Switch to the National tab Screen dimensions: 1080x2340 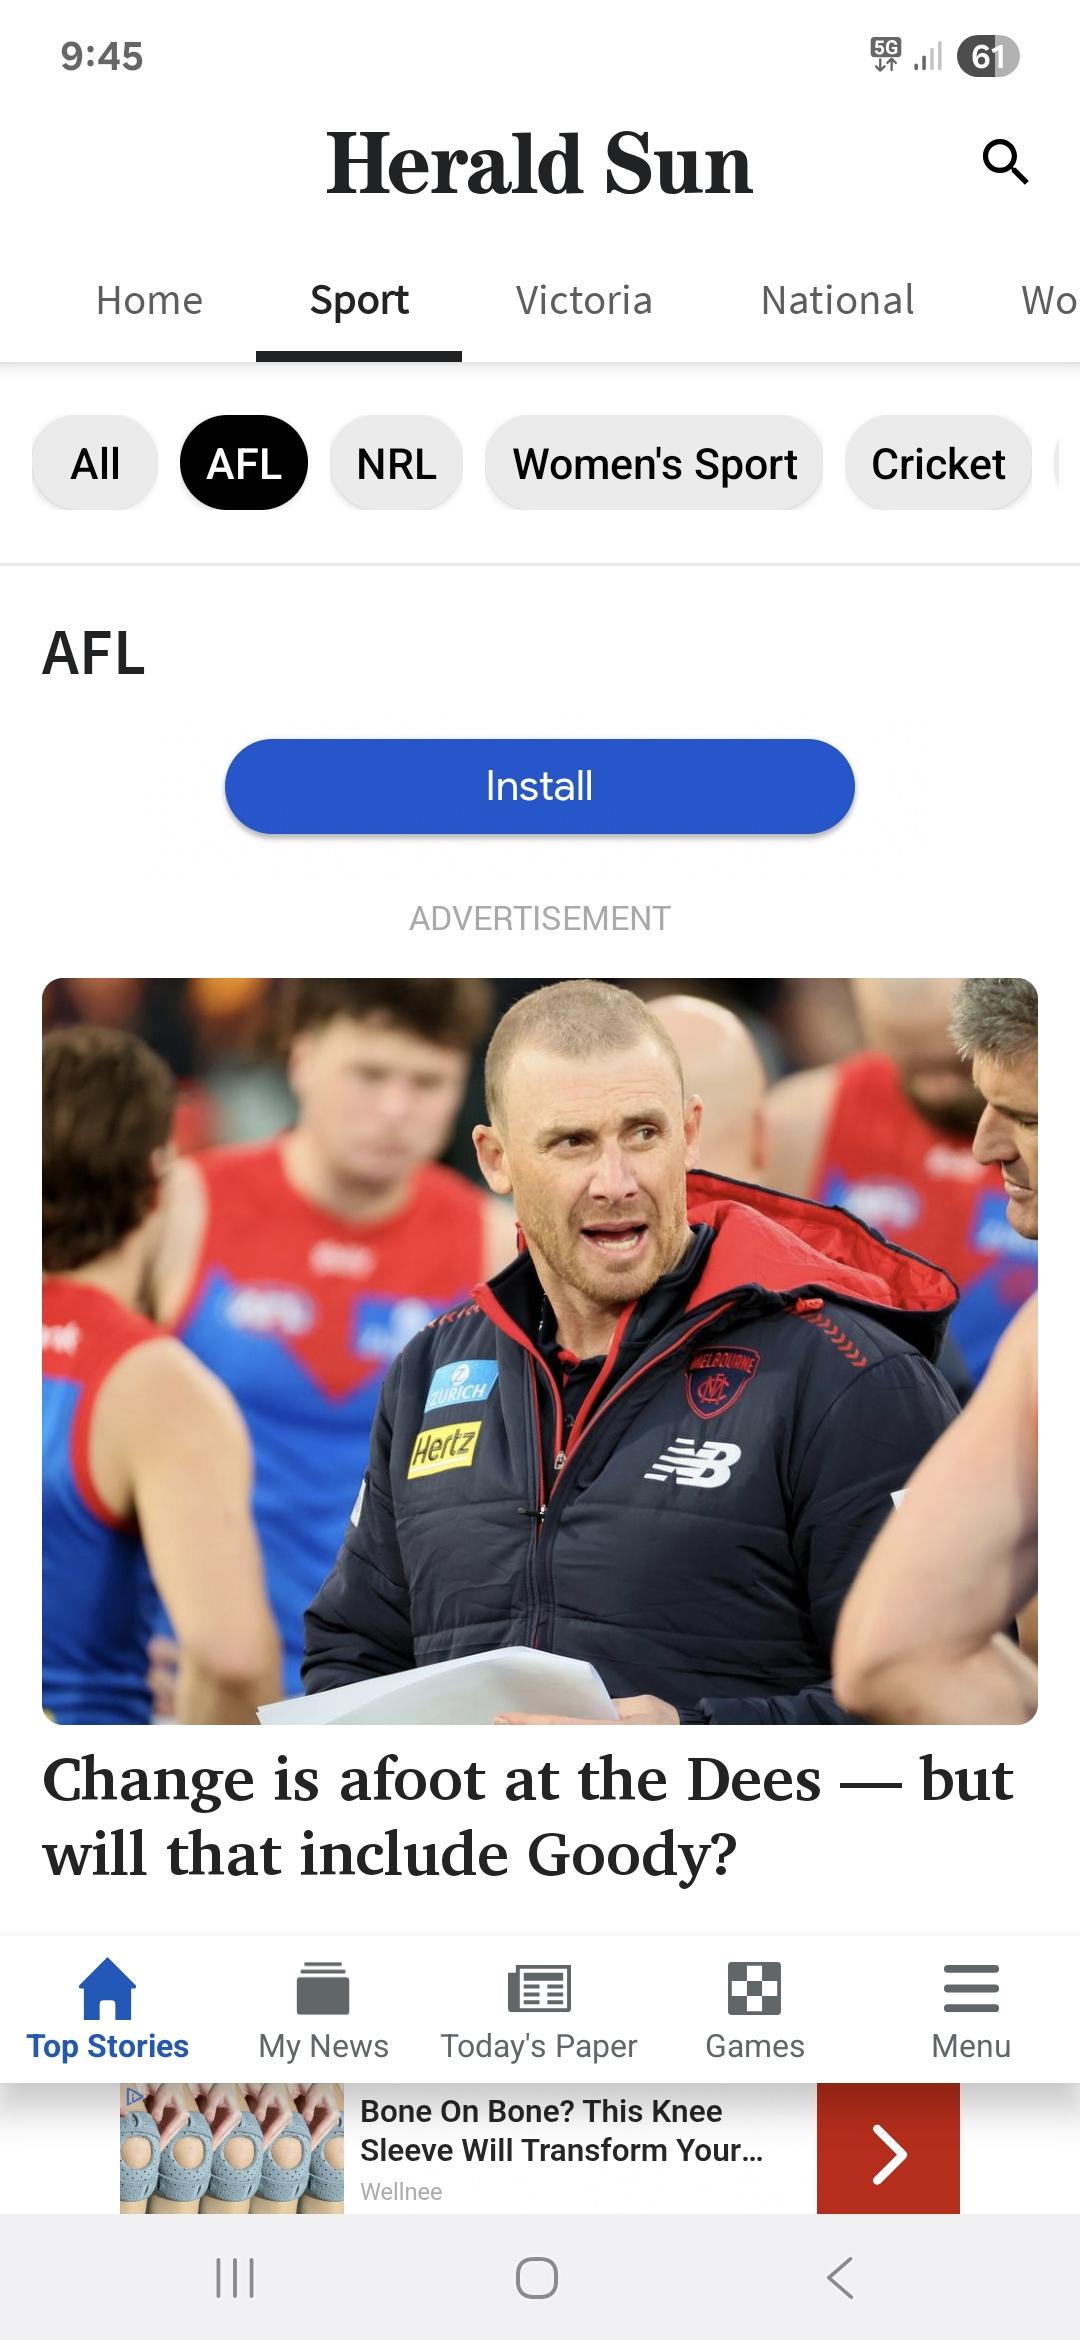(838, 300)
